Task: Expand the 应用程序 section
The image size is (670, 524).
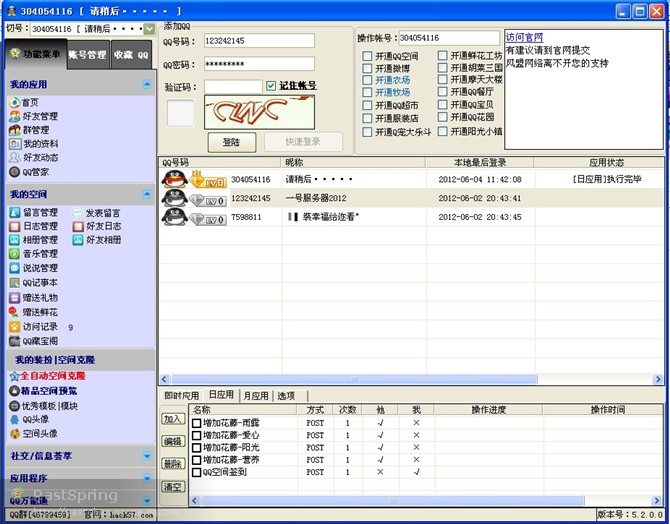Action: pyautogui.click(x=147, y=478)
